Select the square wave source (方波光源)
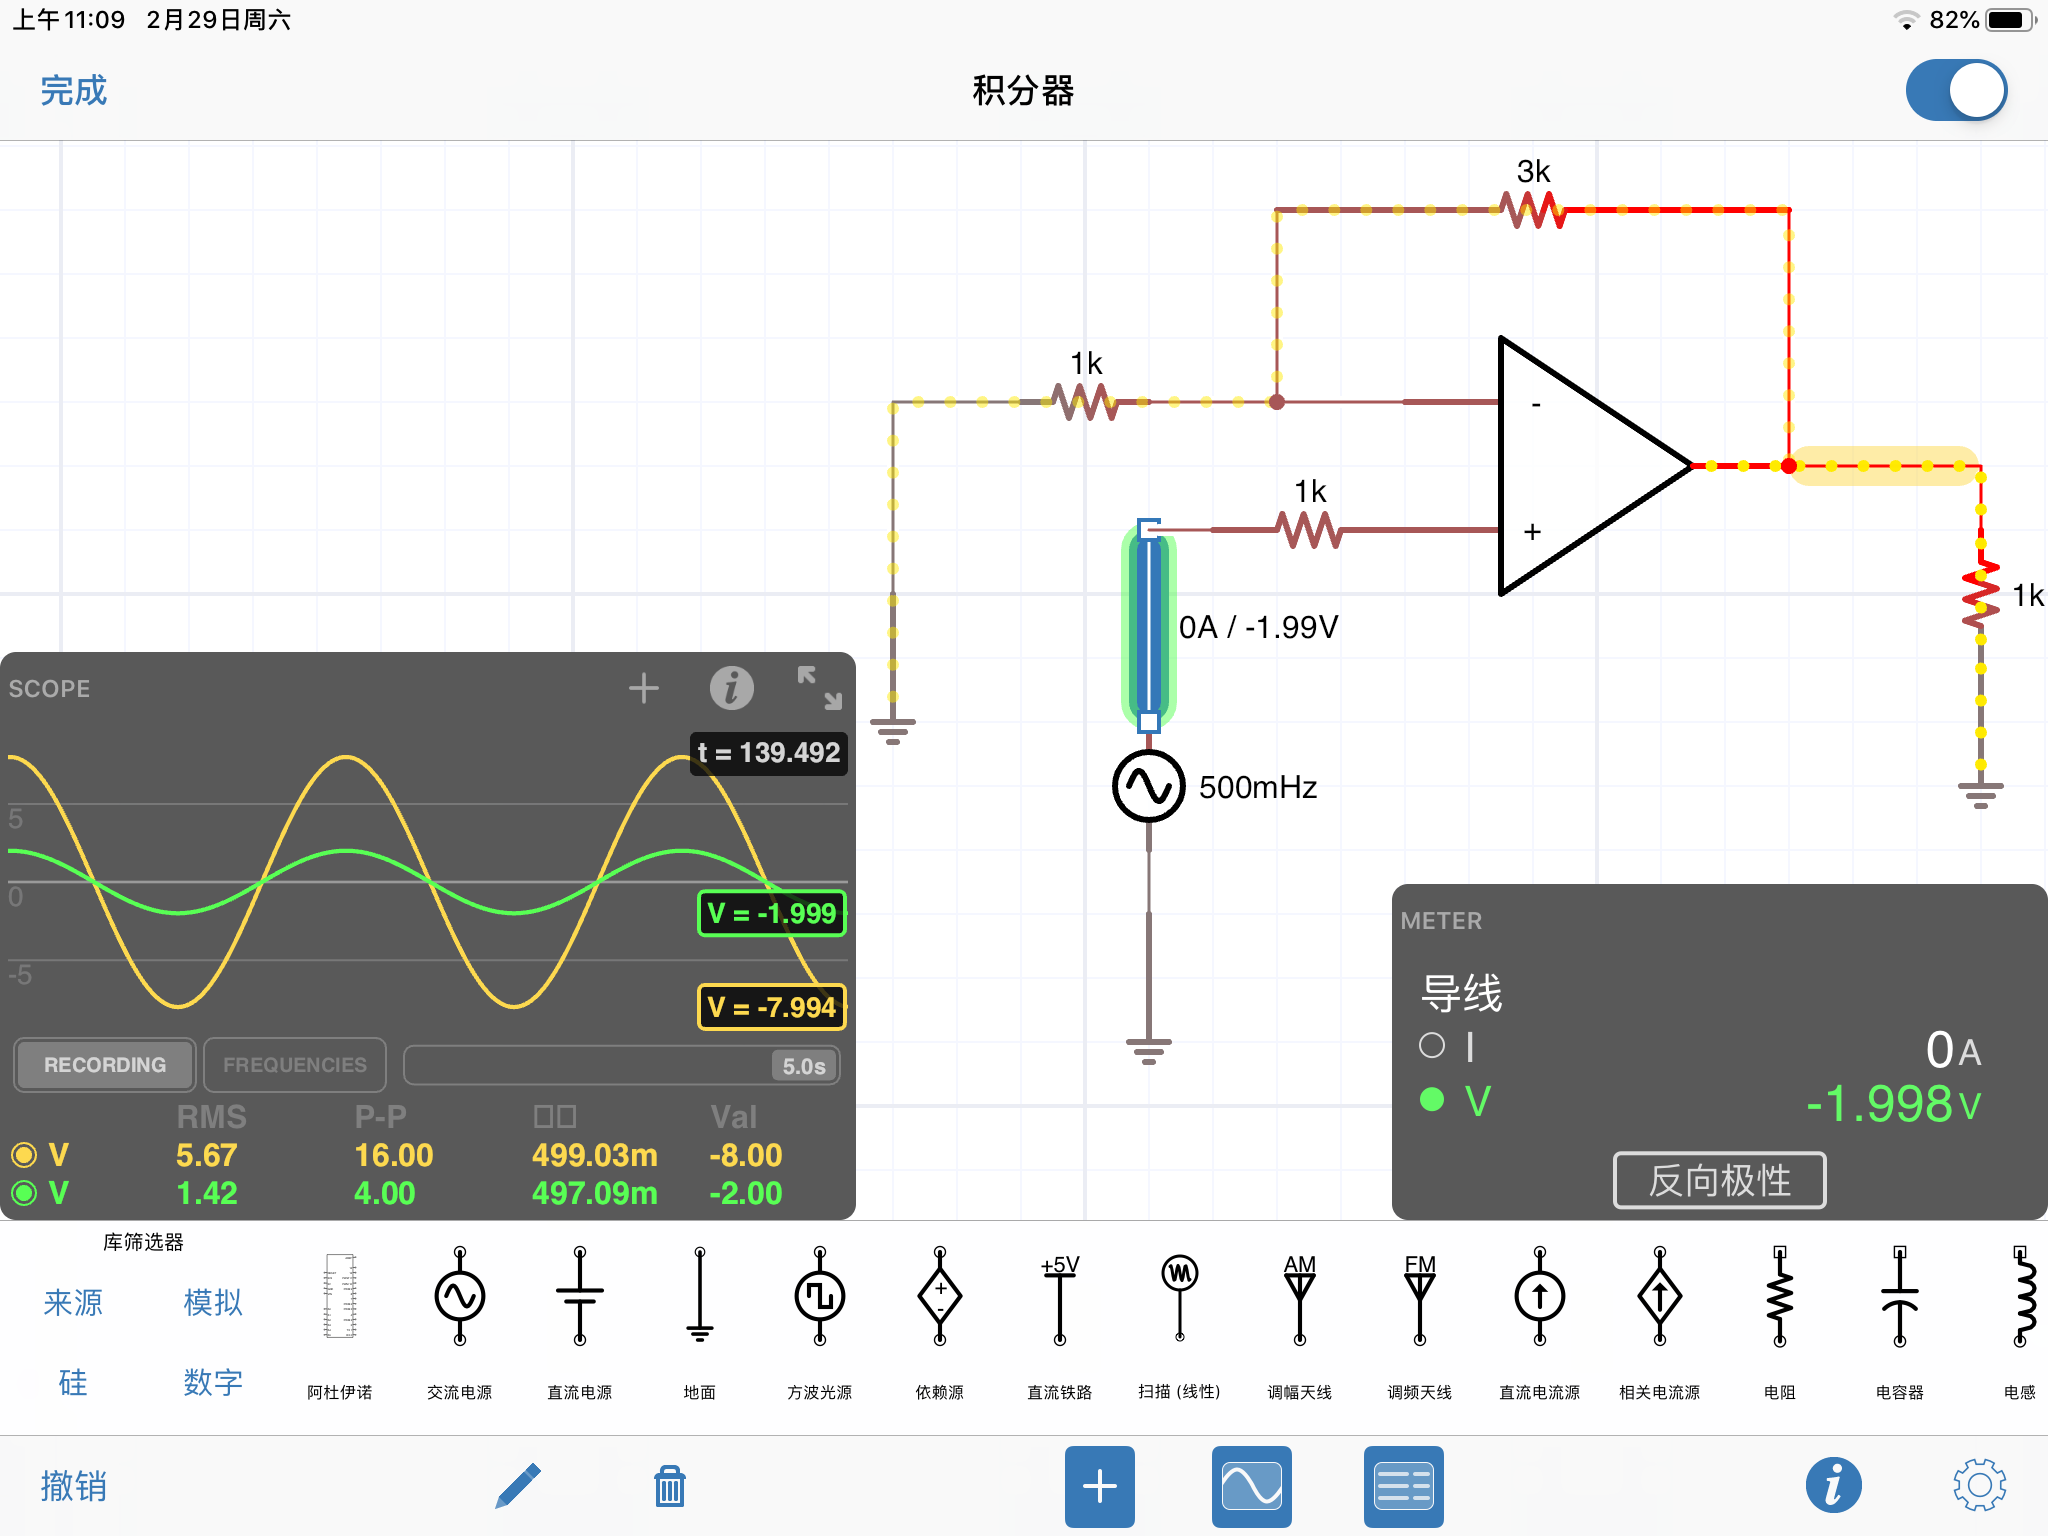The image size is (2048, 1536). 819,1298
